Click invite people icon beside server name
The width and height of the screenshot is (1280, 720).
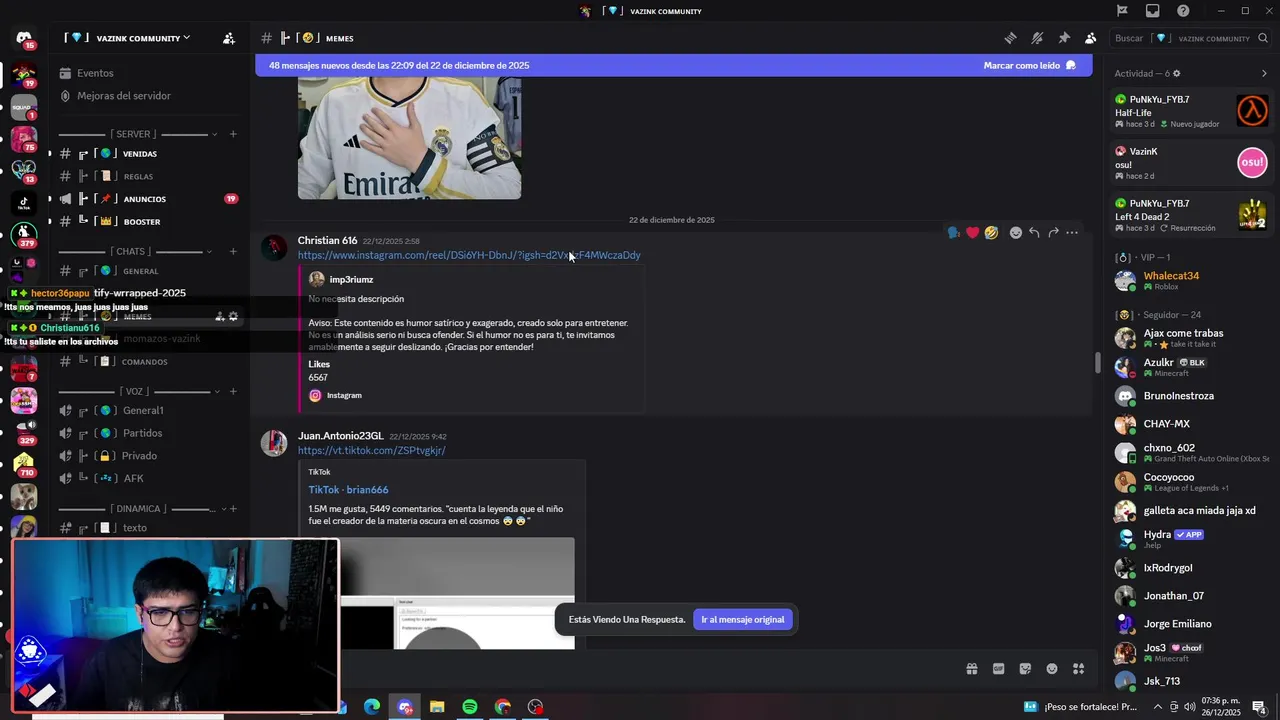point(229,38)
